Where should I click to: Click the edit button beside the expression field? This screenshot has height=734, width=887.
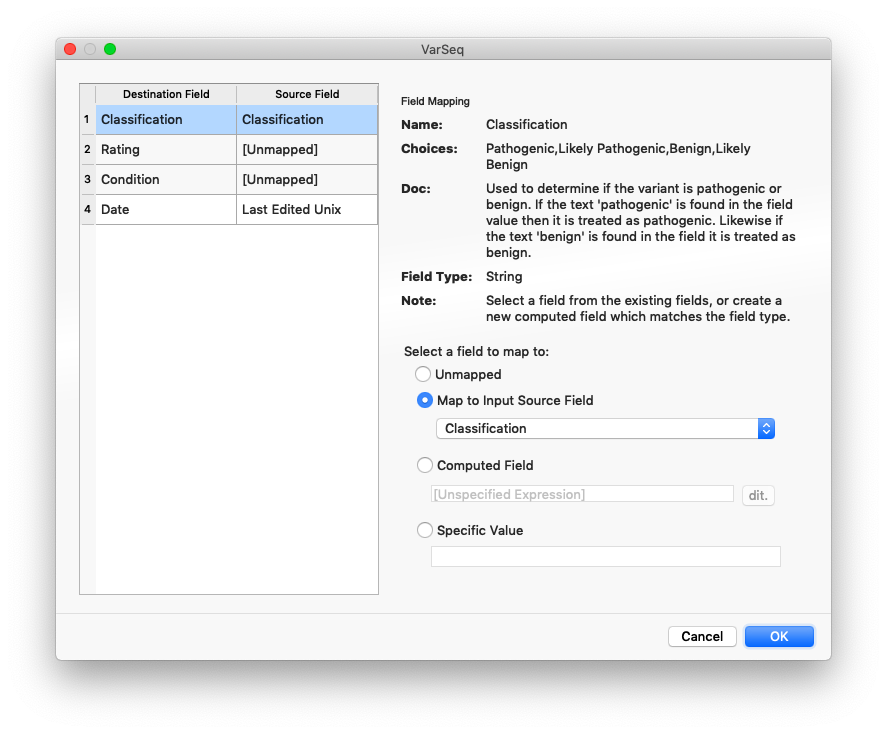[x=758, y=495]
